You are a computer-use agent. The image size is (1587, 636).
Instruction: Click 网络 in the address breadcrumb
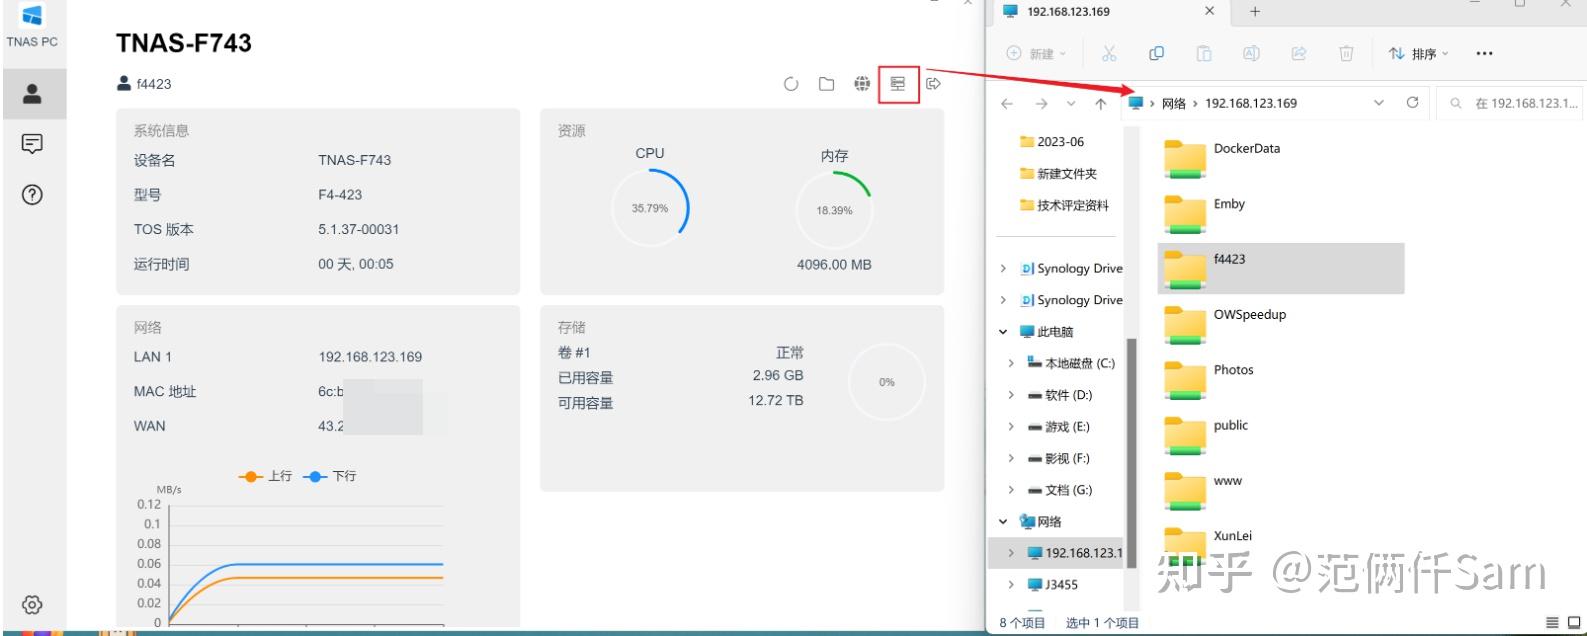(x=1174, y=103)
